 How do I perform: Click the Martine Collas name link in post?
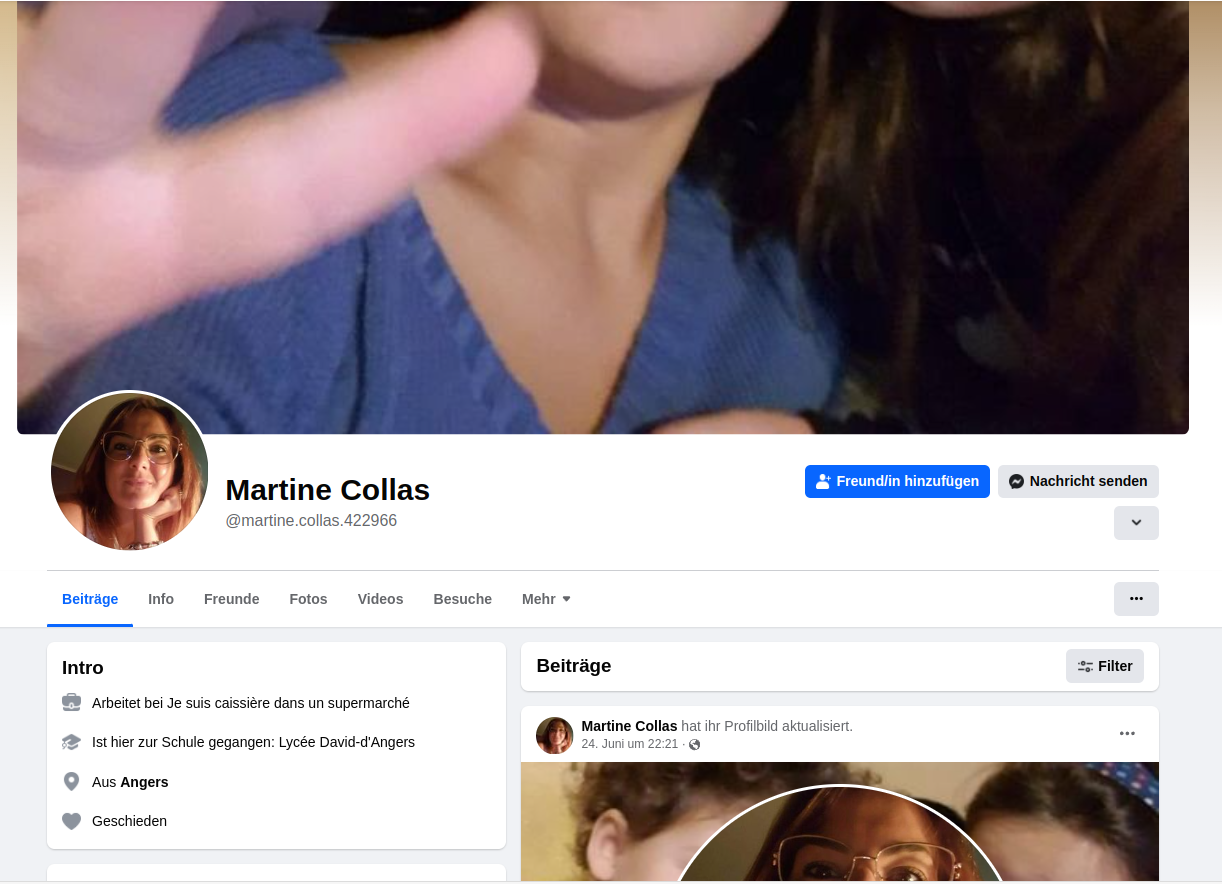[x=629, y=726]
